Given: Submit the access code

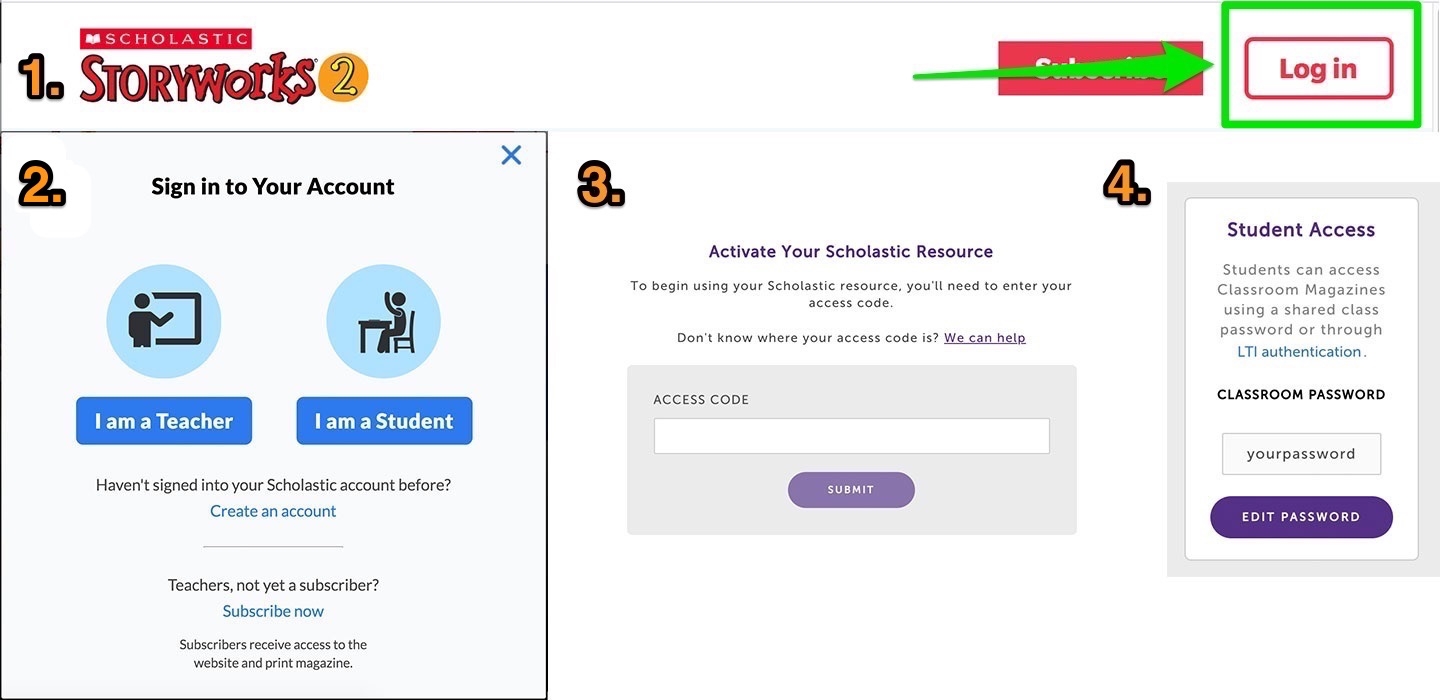Looking at the screenshot, I should click(851, 490).
